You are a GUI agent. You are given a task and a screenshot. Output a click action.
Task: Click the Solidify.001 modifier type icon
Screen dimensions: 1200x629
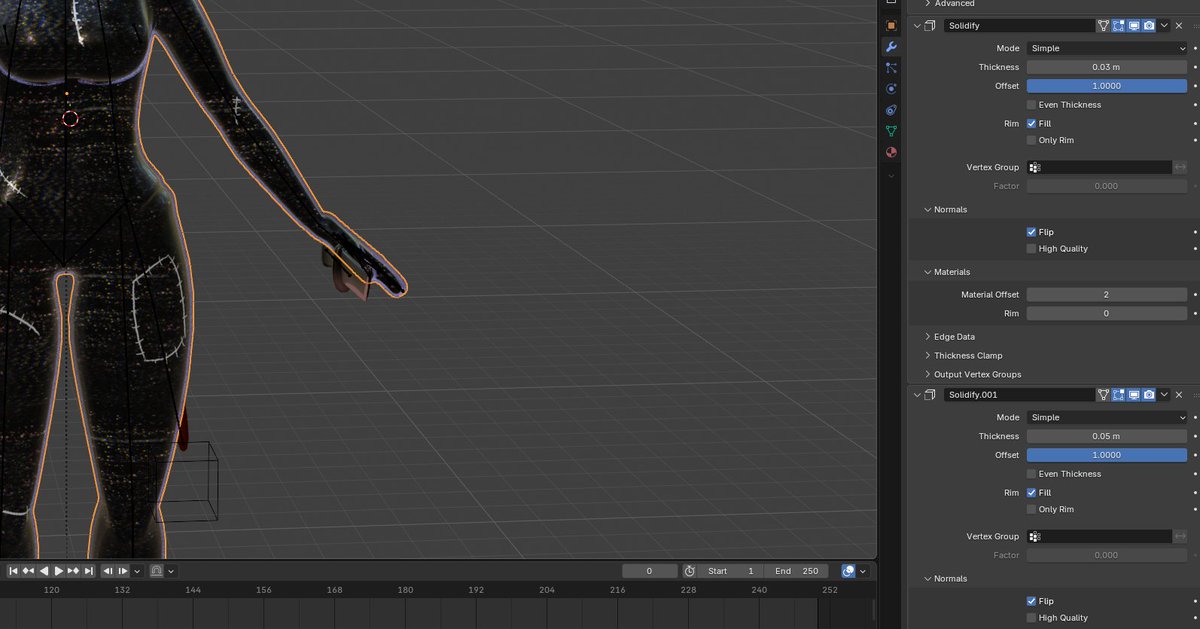click(931, 395)
